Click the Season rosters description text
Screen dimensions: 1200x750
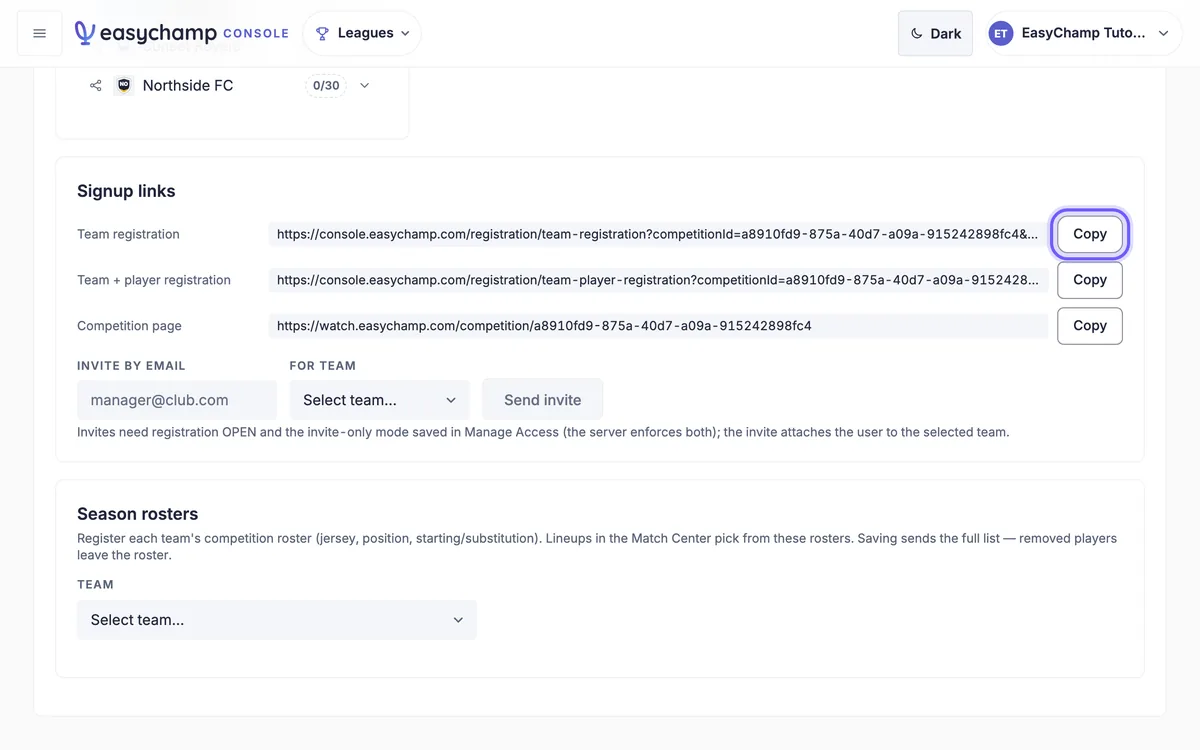(597, 546)
